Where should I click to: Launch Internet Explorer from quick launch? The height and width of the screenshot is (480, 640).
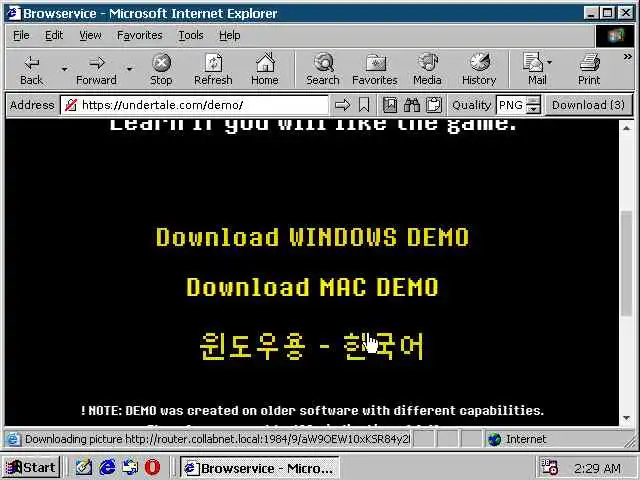tap(107, 467)
